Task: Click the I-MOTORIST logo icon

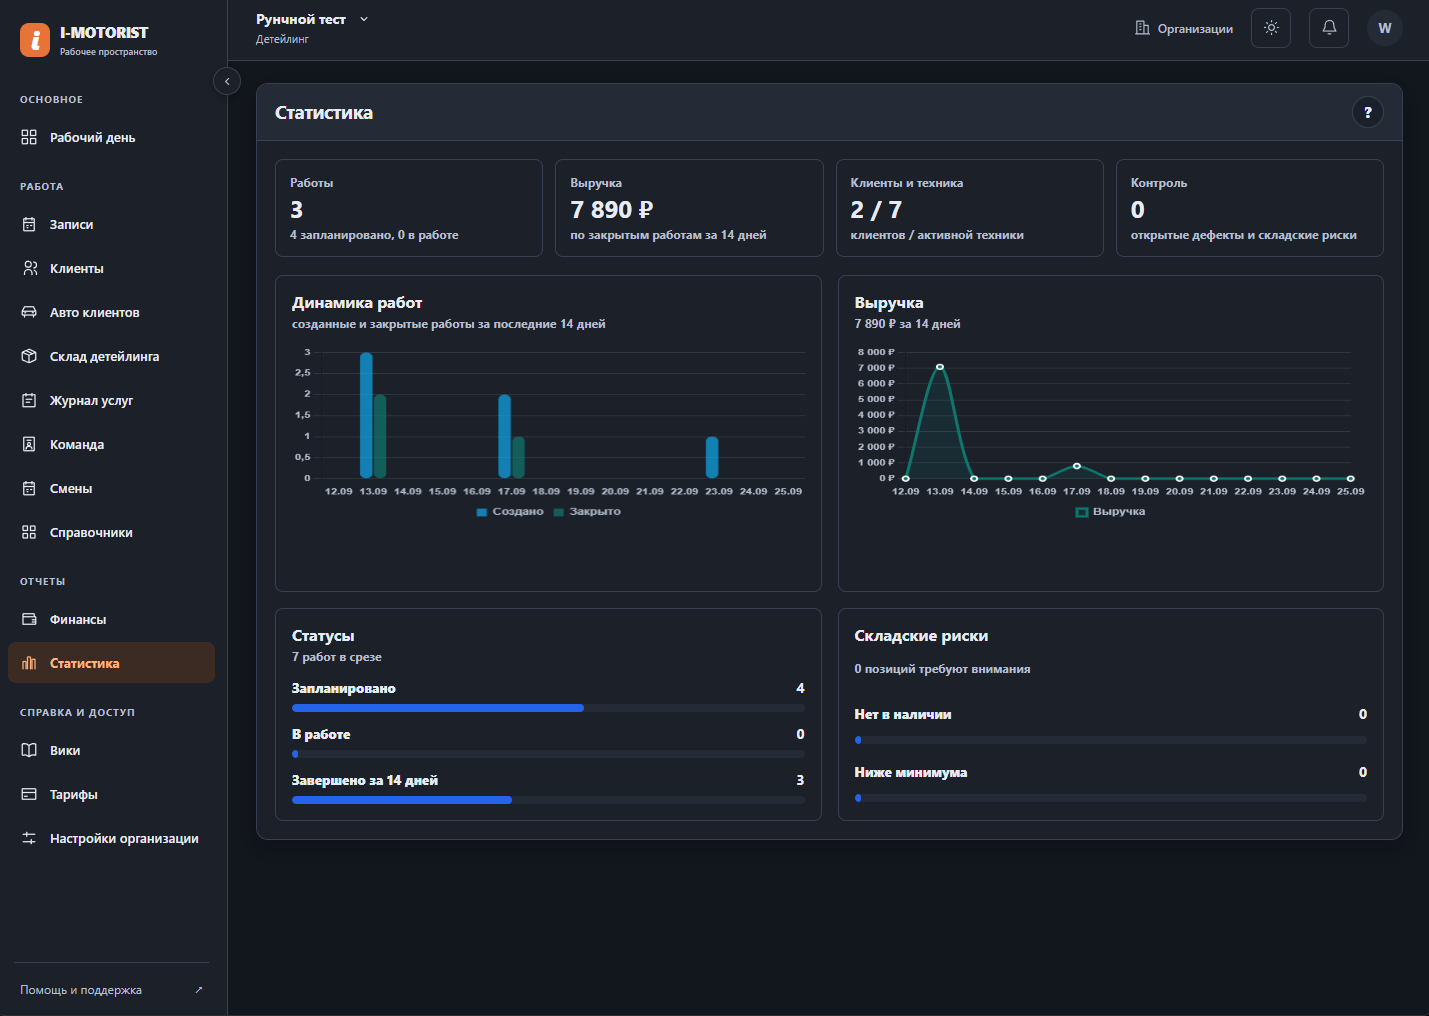Action: pos(35,40)
